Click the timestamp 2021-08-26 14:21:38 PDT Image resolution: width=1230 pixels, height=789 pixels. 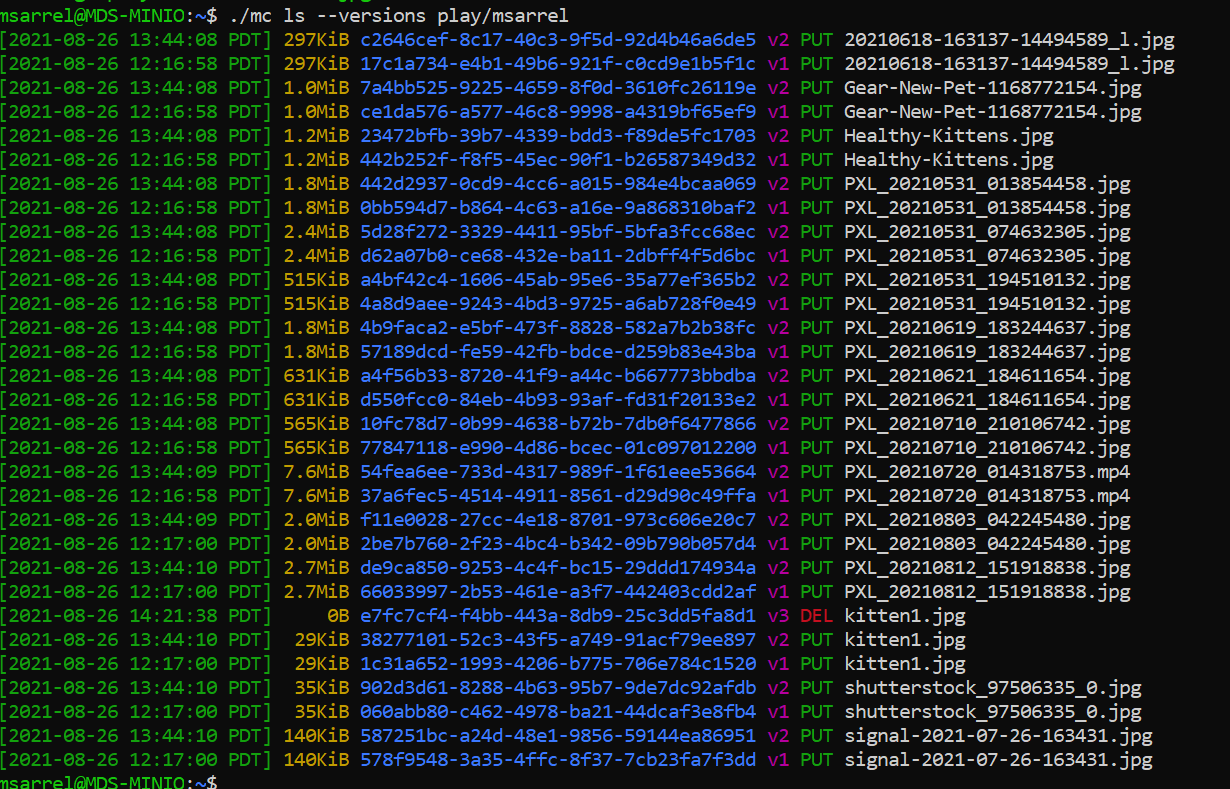click(136, 616)
